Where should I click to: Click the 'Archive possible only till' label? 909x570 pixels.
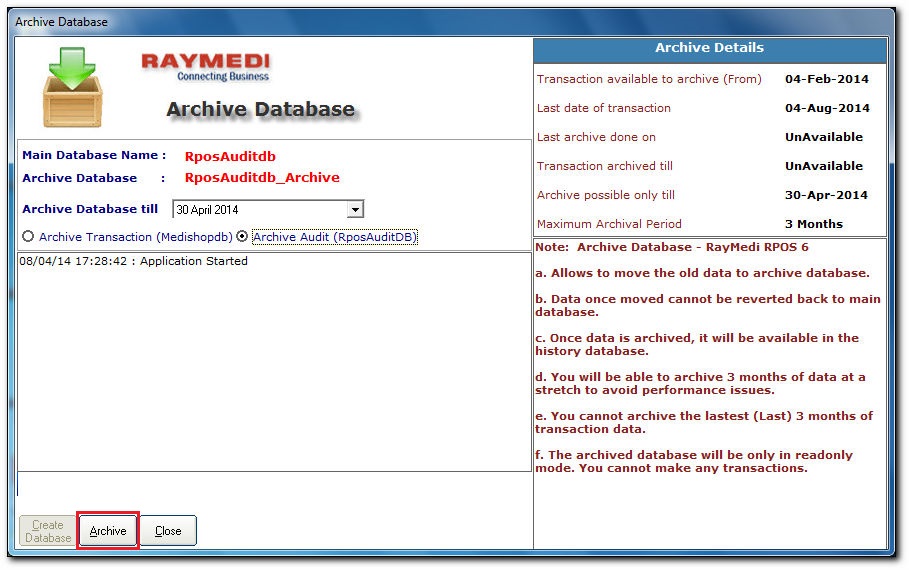click(606, 195)
